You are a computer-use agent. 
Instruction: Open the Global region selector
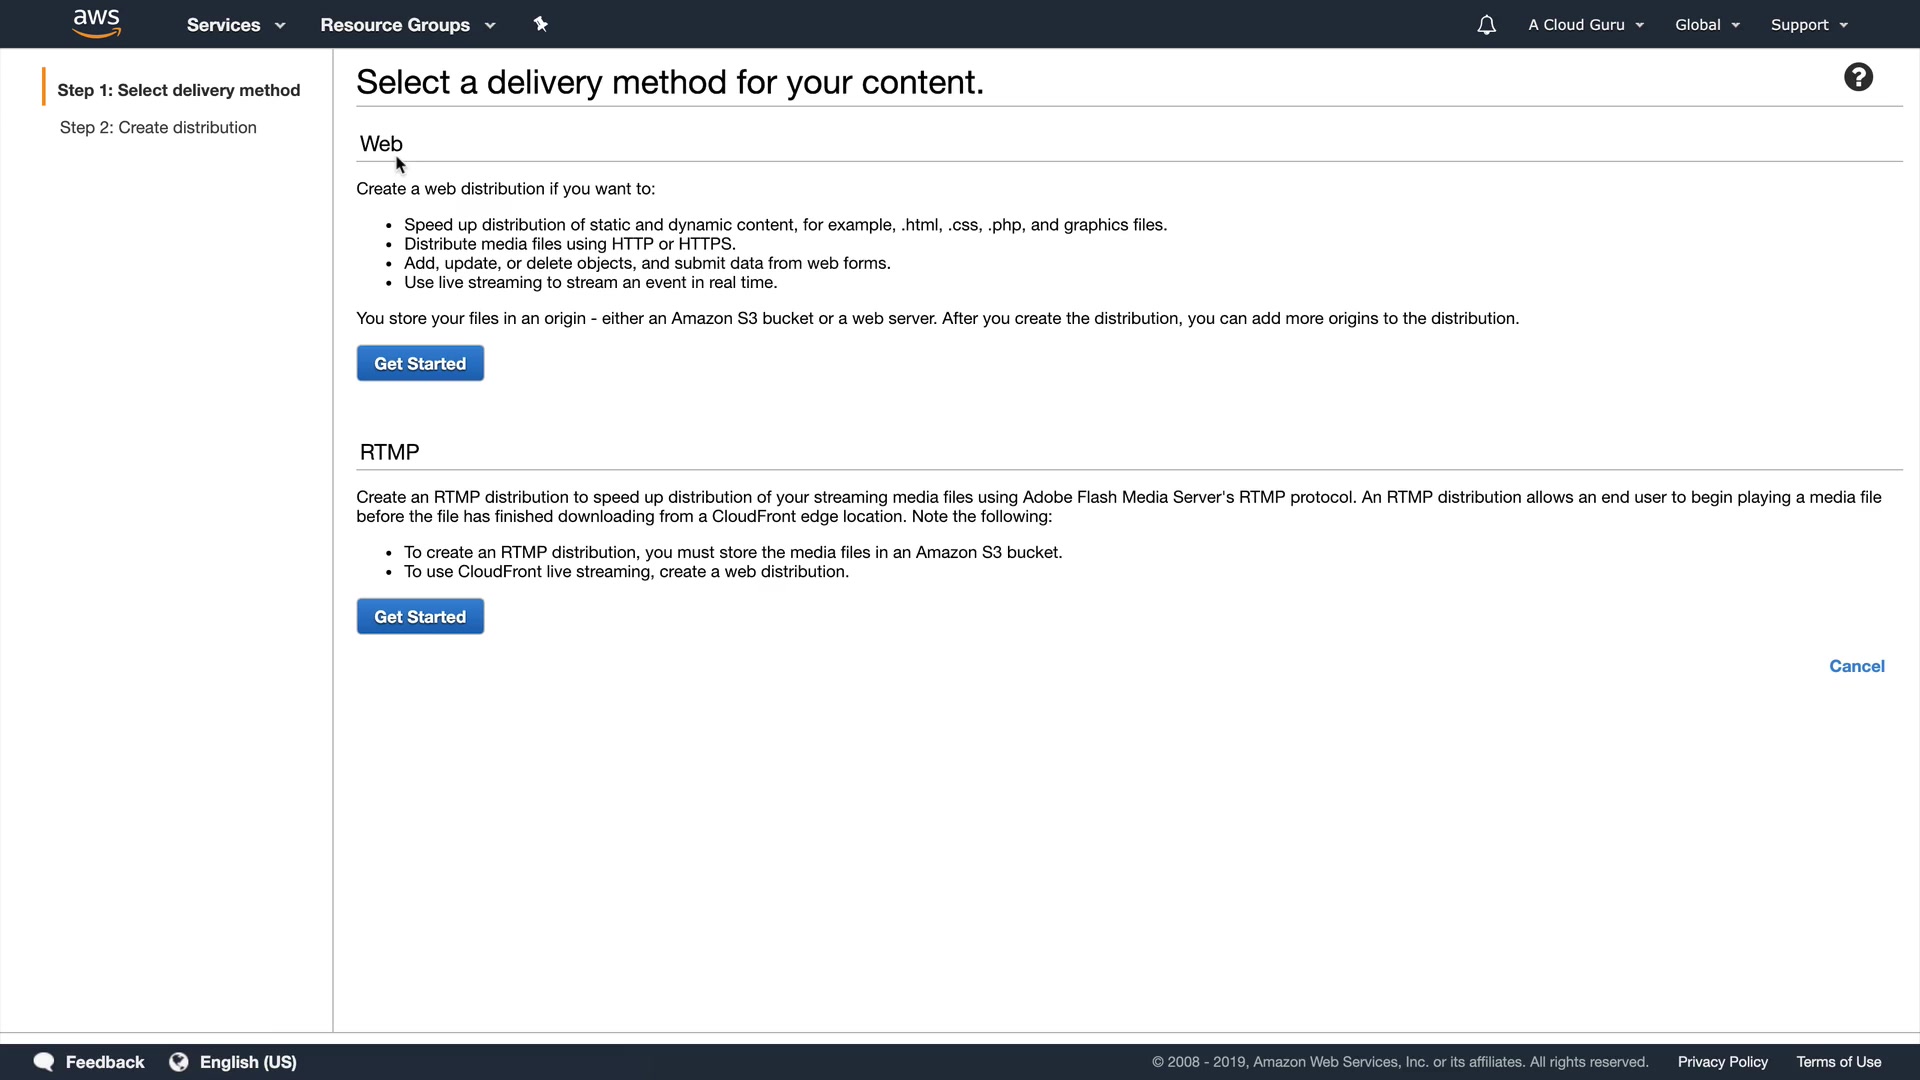click(x=1707, y=25)
